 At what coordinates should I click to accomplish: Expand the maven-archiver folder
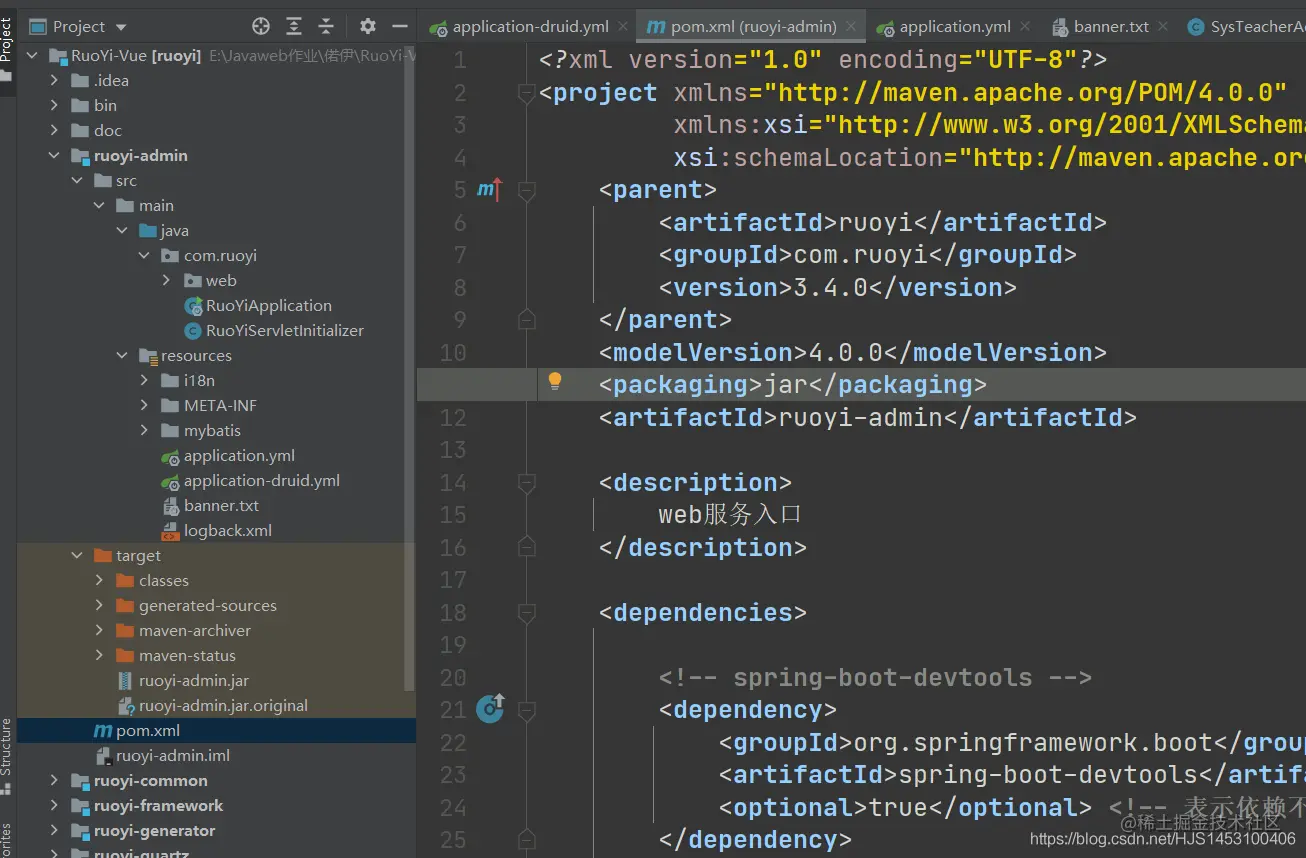click(100, 631)
